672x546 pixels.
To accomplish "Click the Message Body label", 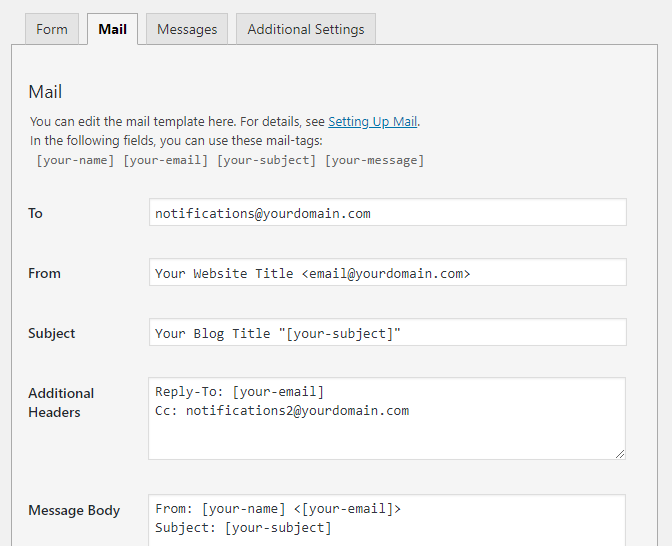I will 74,510.
